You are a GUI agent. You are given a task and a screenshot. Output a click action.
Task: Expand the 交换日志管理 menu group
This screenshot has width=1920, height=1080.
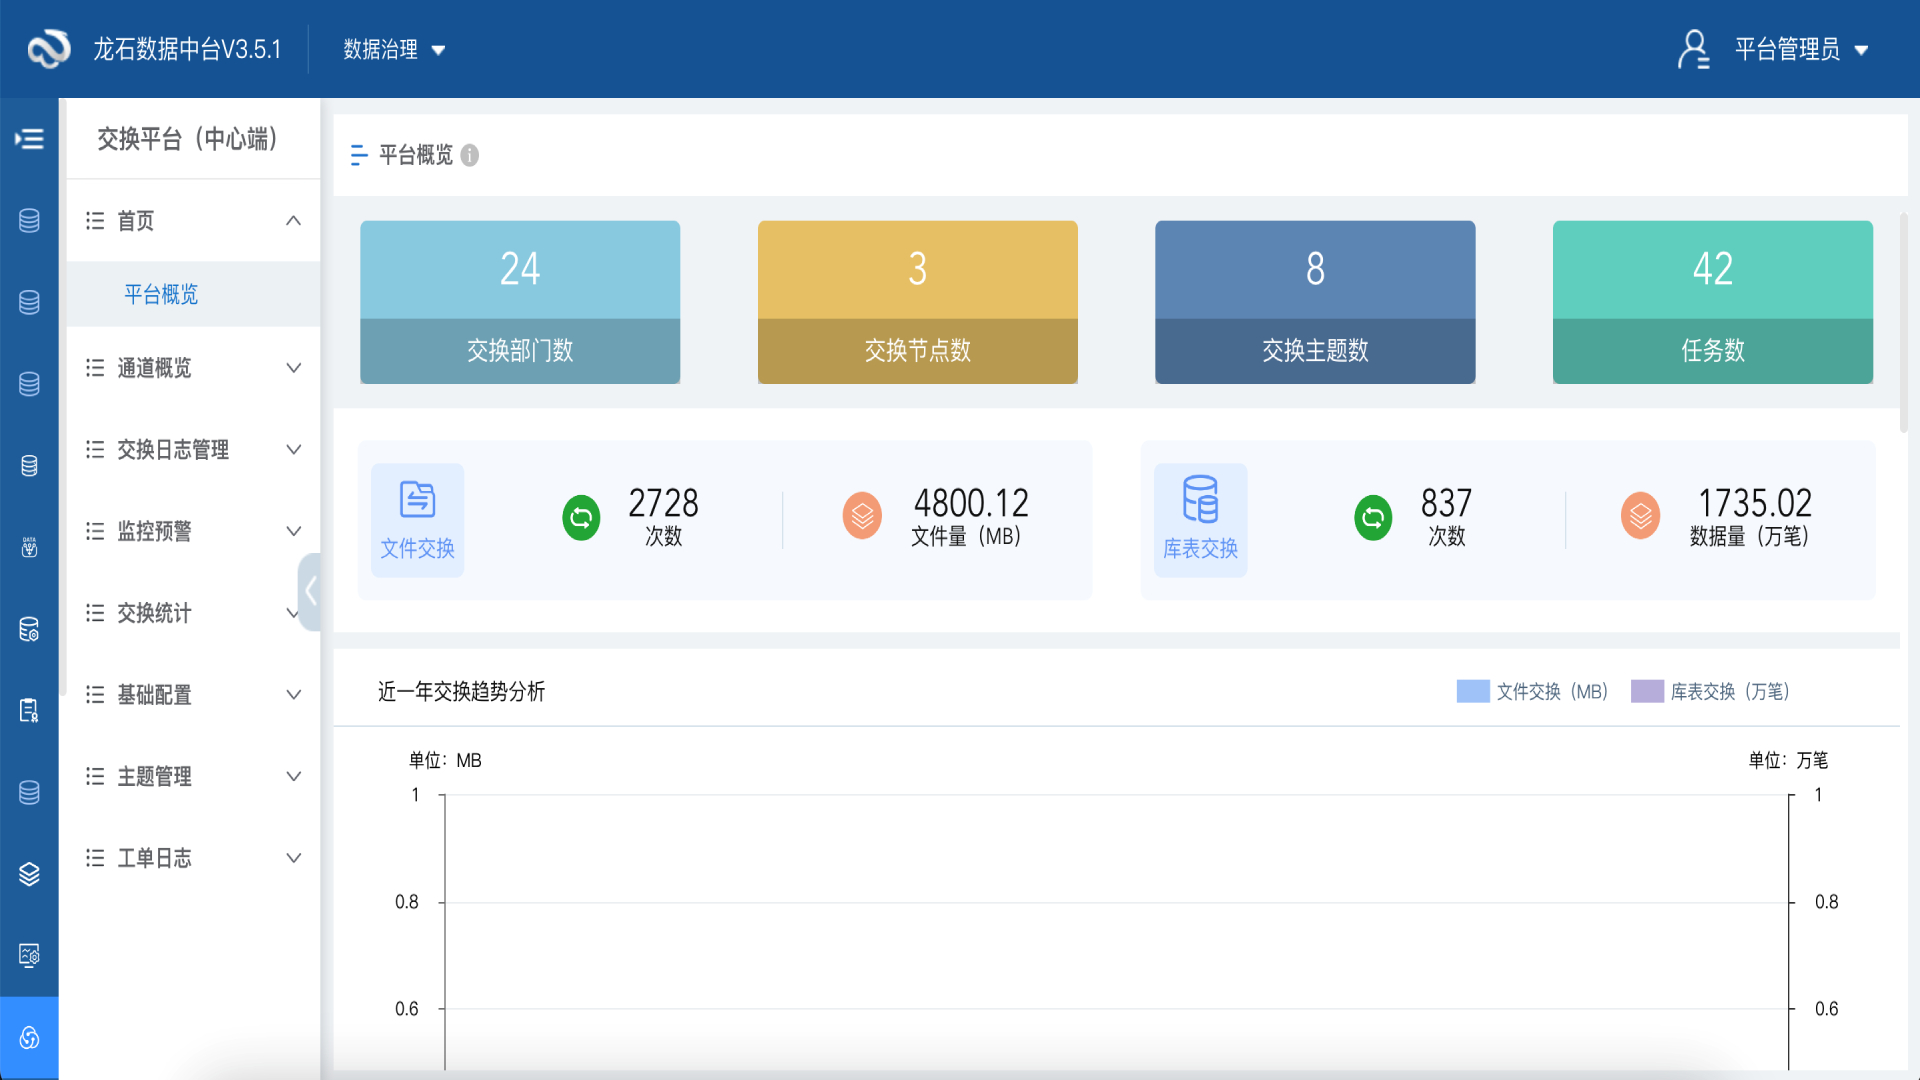tap(193, 450)
